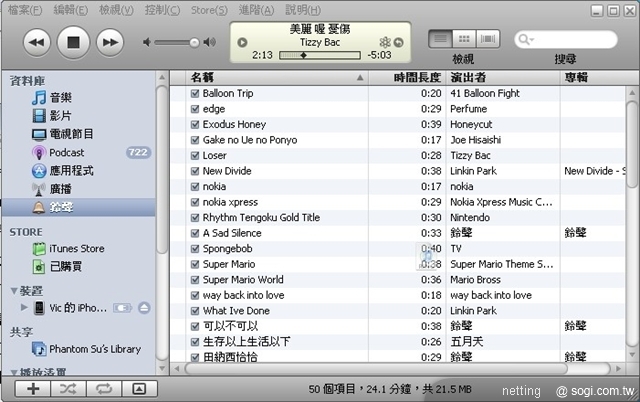
Task: Select the 鈴聲 ringtones bell item
Action: pos(78,207)
